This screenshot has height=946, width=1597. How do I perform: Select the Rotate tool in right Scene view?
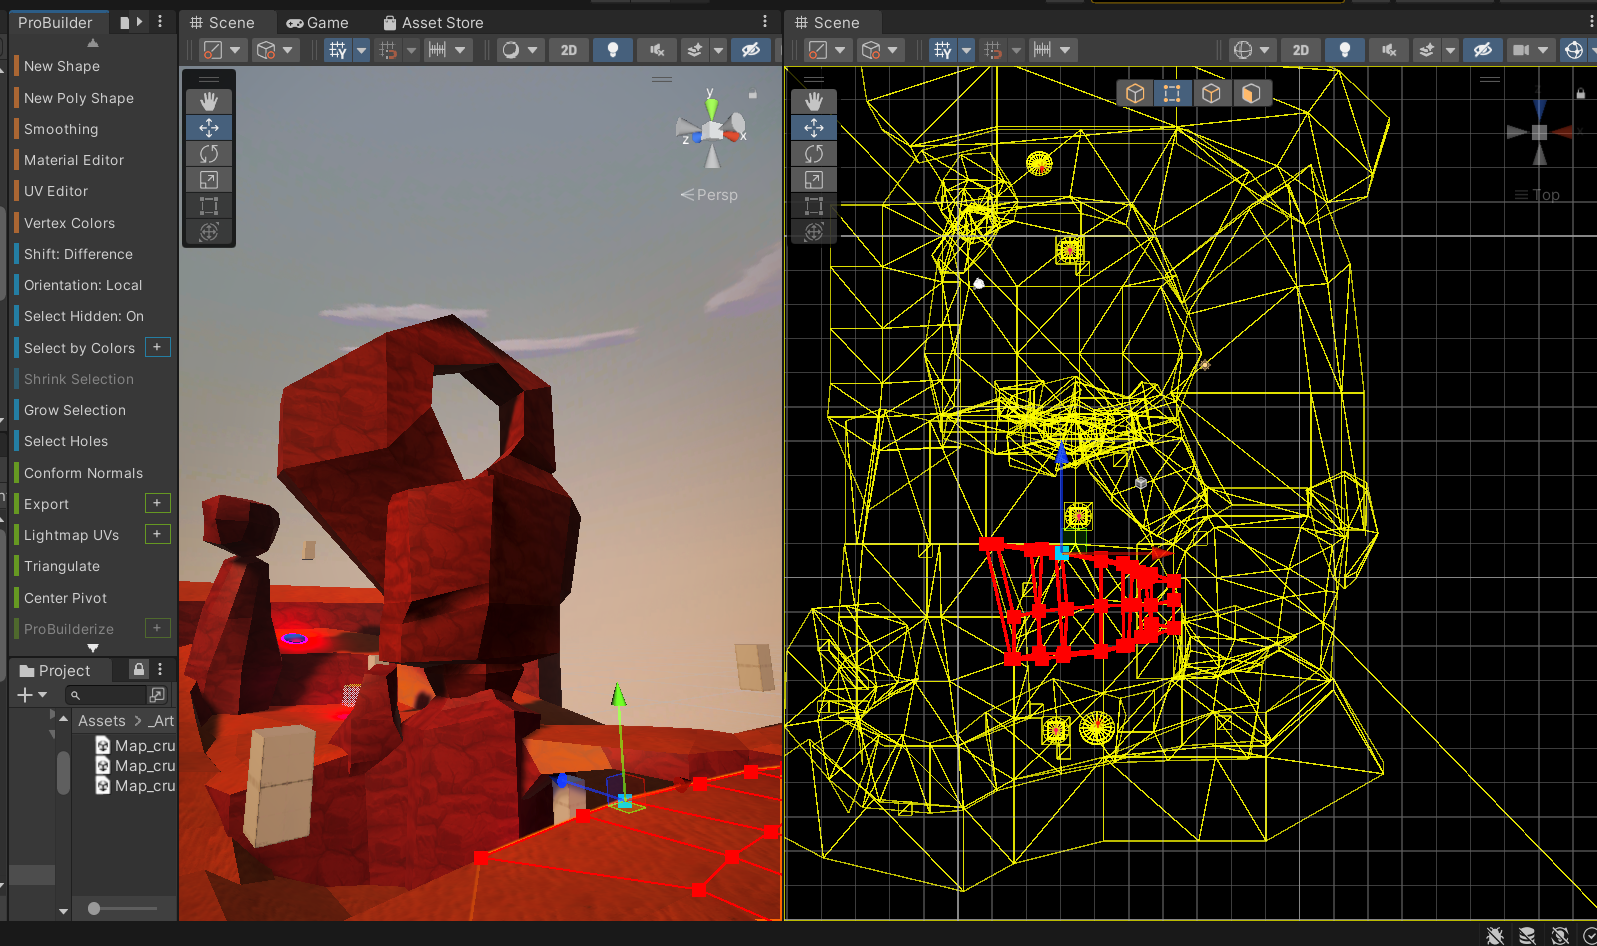pos(814,153)
